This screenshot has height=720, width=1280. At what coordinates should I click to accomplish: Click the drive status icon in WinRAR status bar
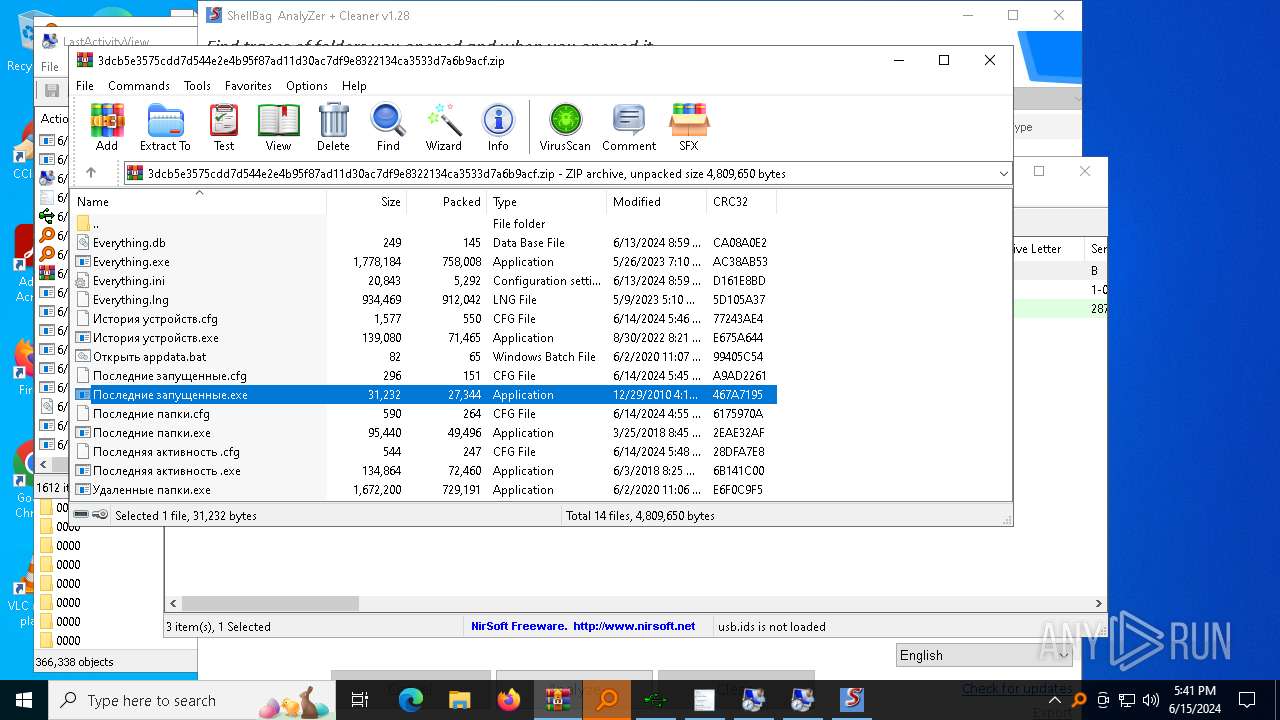click(81, 515)
